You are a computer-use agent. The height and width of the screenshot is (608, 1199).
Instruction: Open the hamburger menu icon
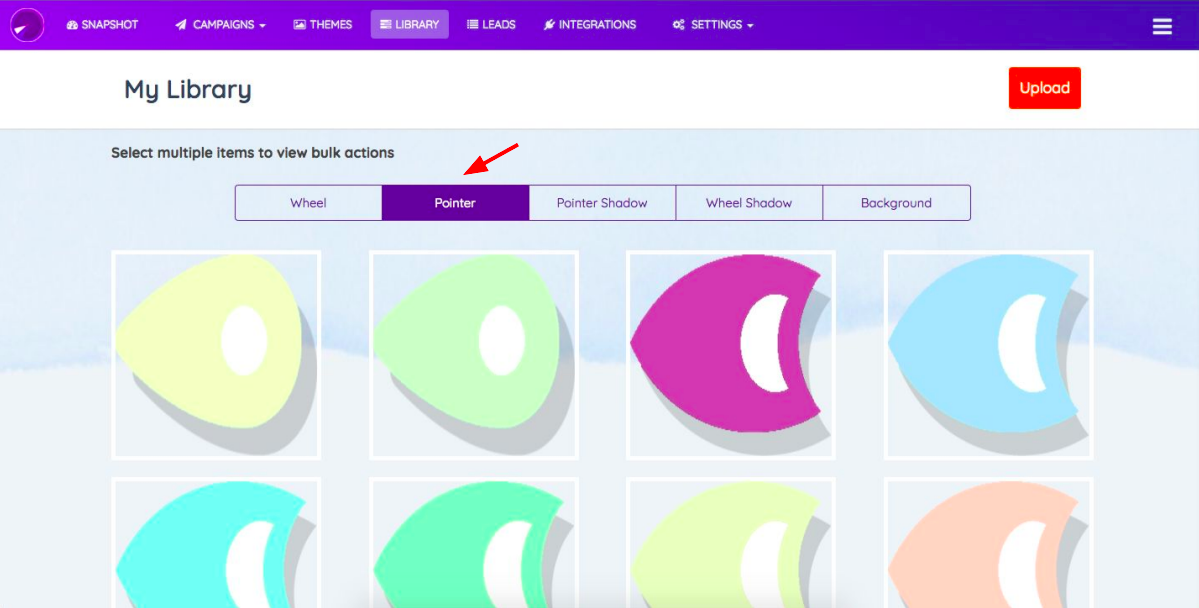click(1162, 26)
